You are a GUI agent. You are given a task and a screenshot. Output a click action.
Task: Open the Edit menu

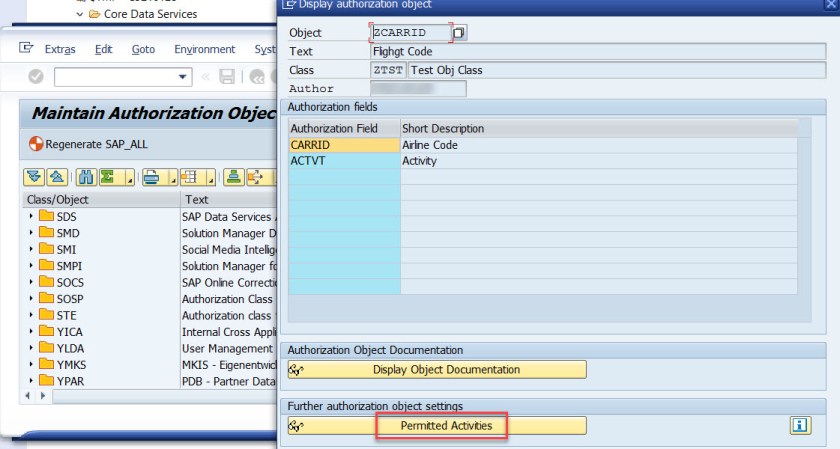tap(103, 49)
